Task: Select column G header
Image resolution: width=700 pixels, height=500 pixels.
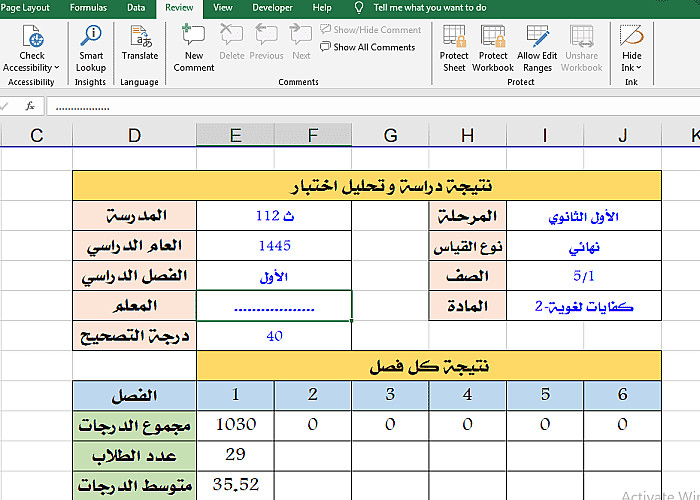Action: (391, 135)
